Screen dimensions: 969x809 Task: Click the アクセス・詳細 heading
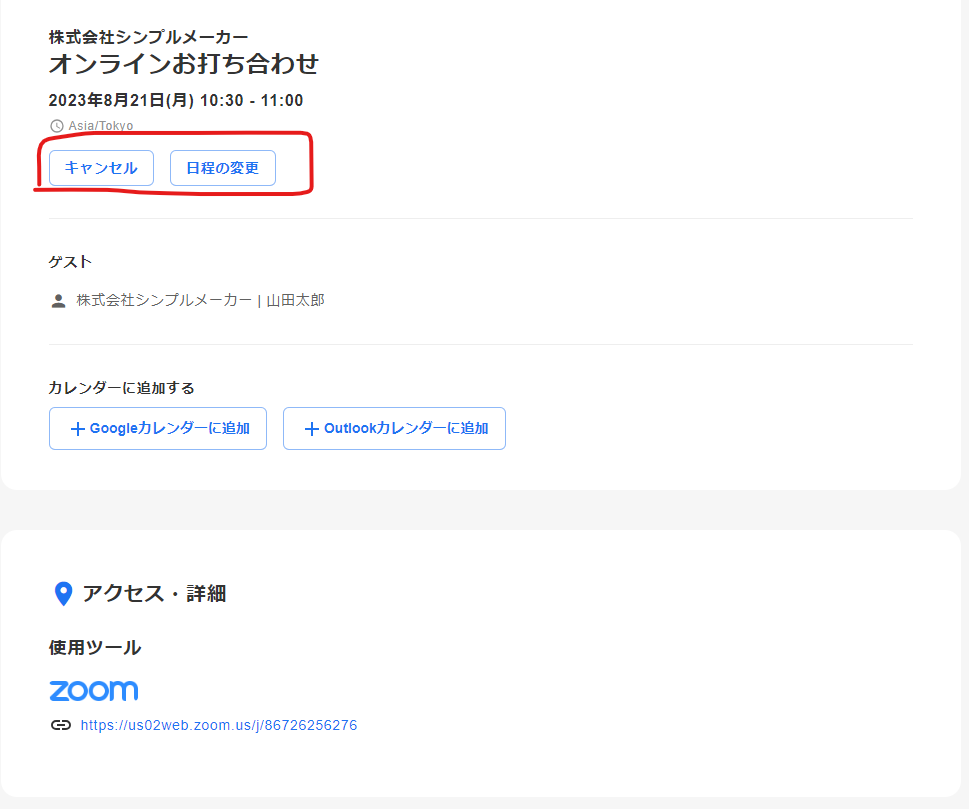click(x=154, y=593)
